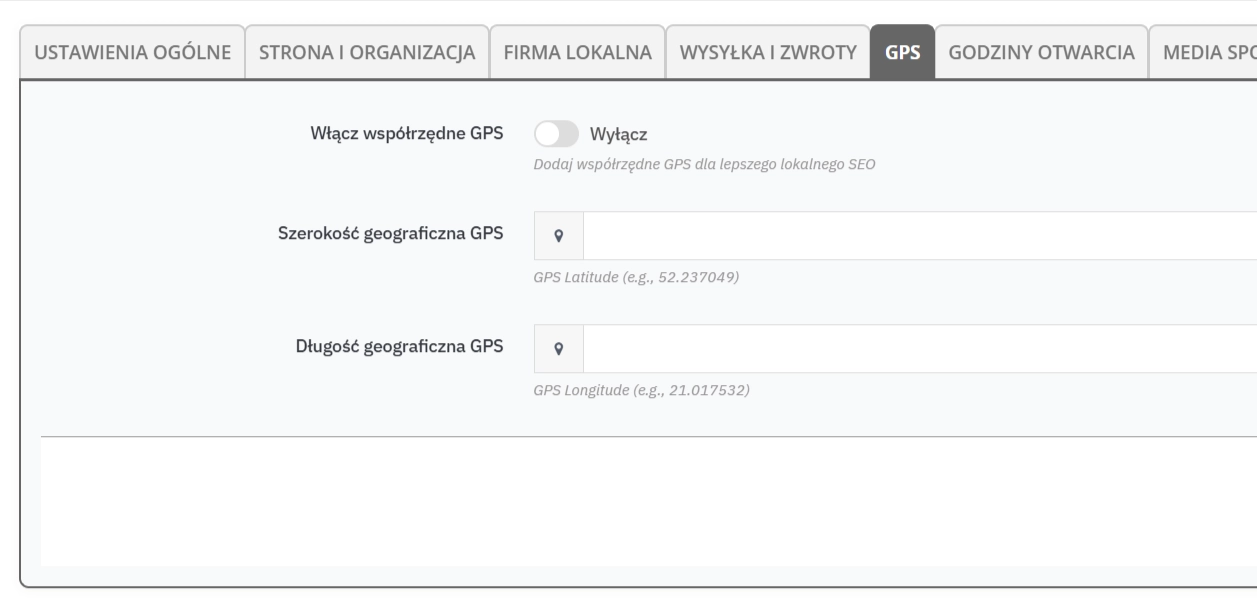Click the GPS Latitude example hint text
This screenshot has height=606, width=1257.
tap(636, 277)
